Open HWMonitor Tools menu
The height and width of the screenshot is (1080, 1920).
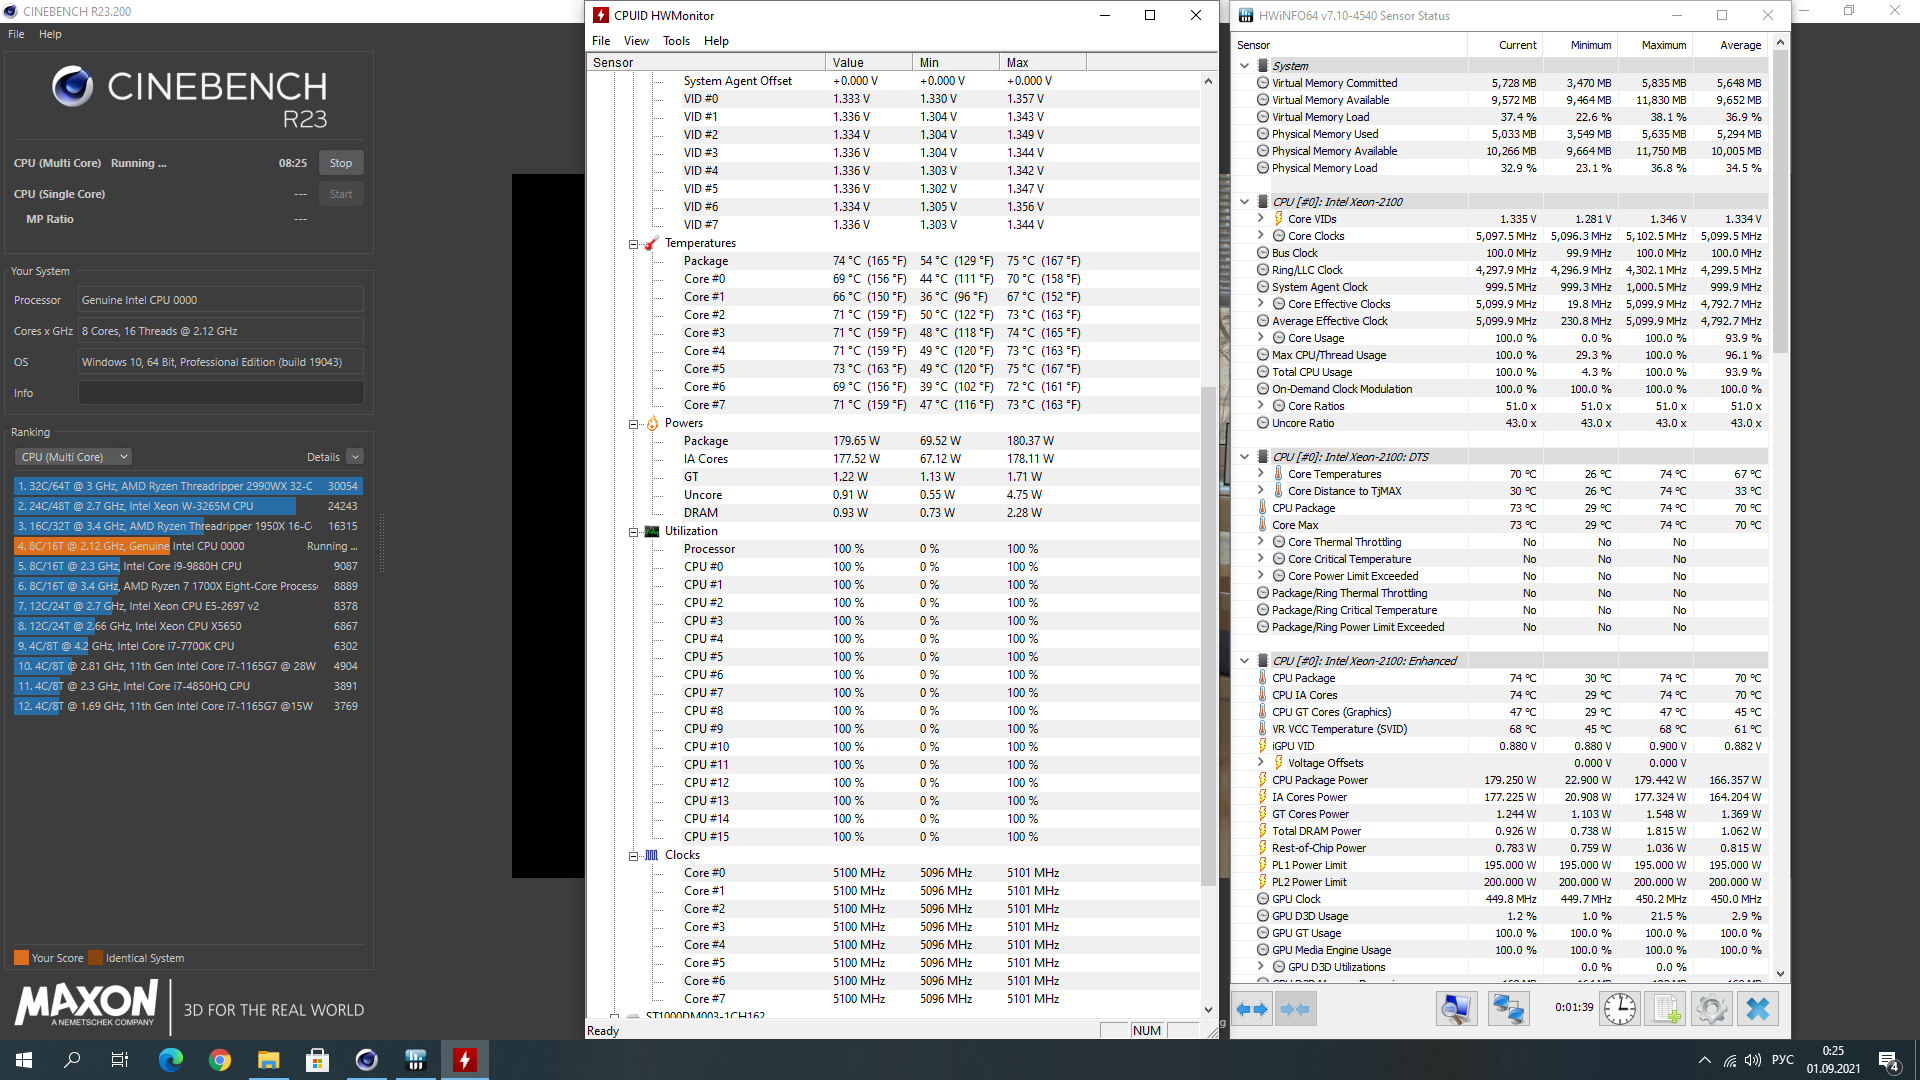(676, 41)
